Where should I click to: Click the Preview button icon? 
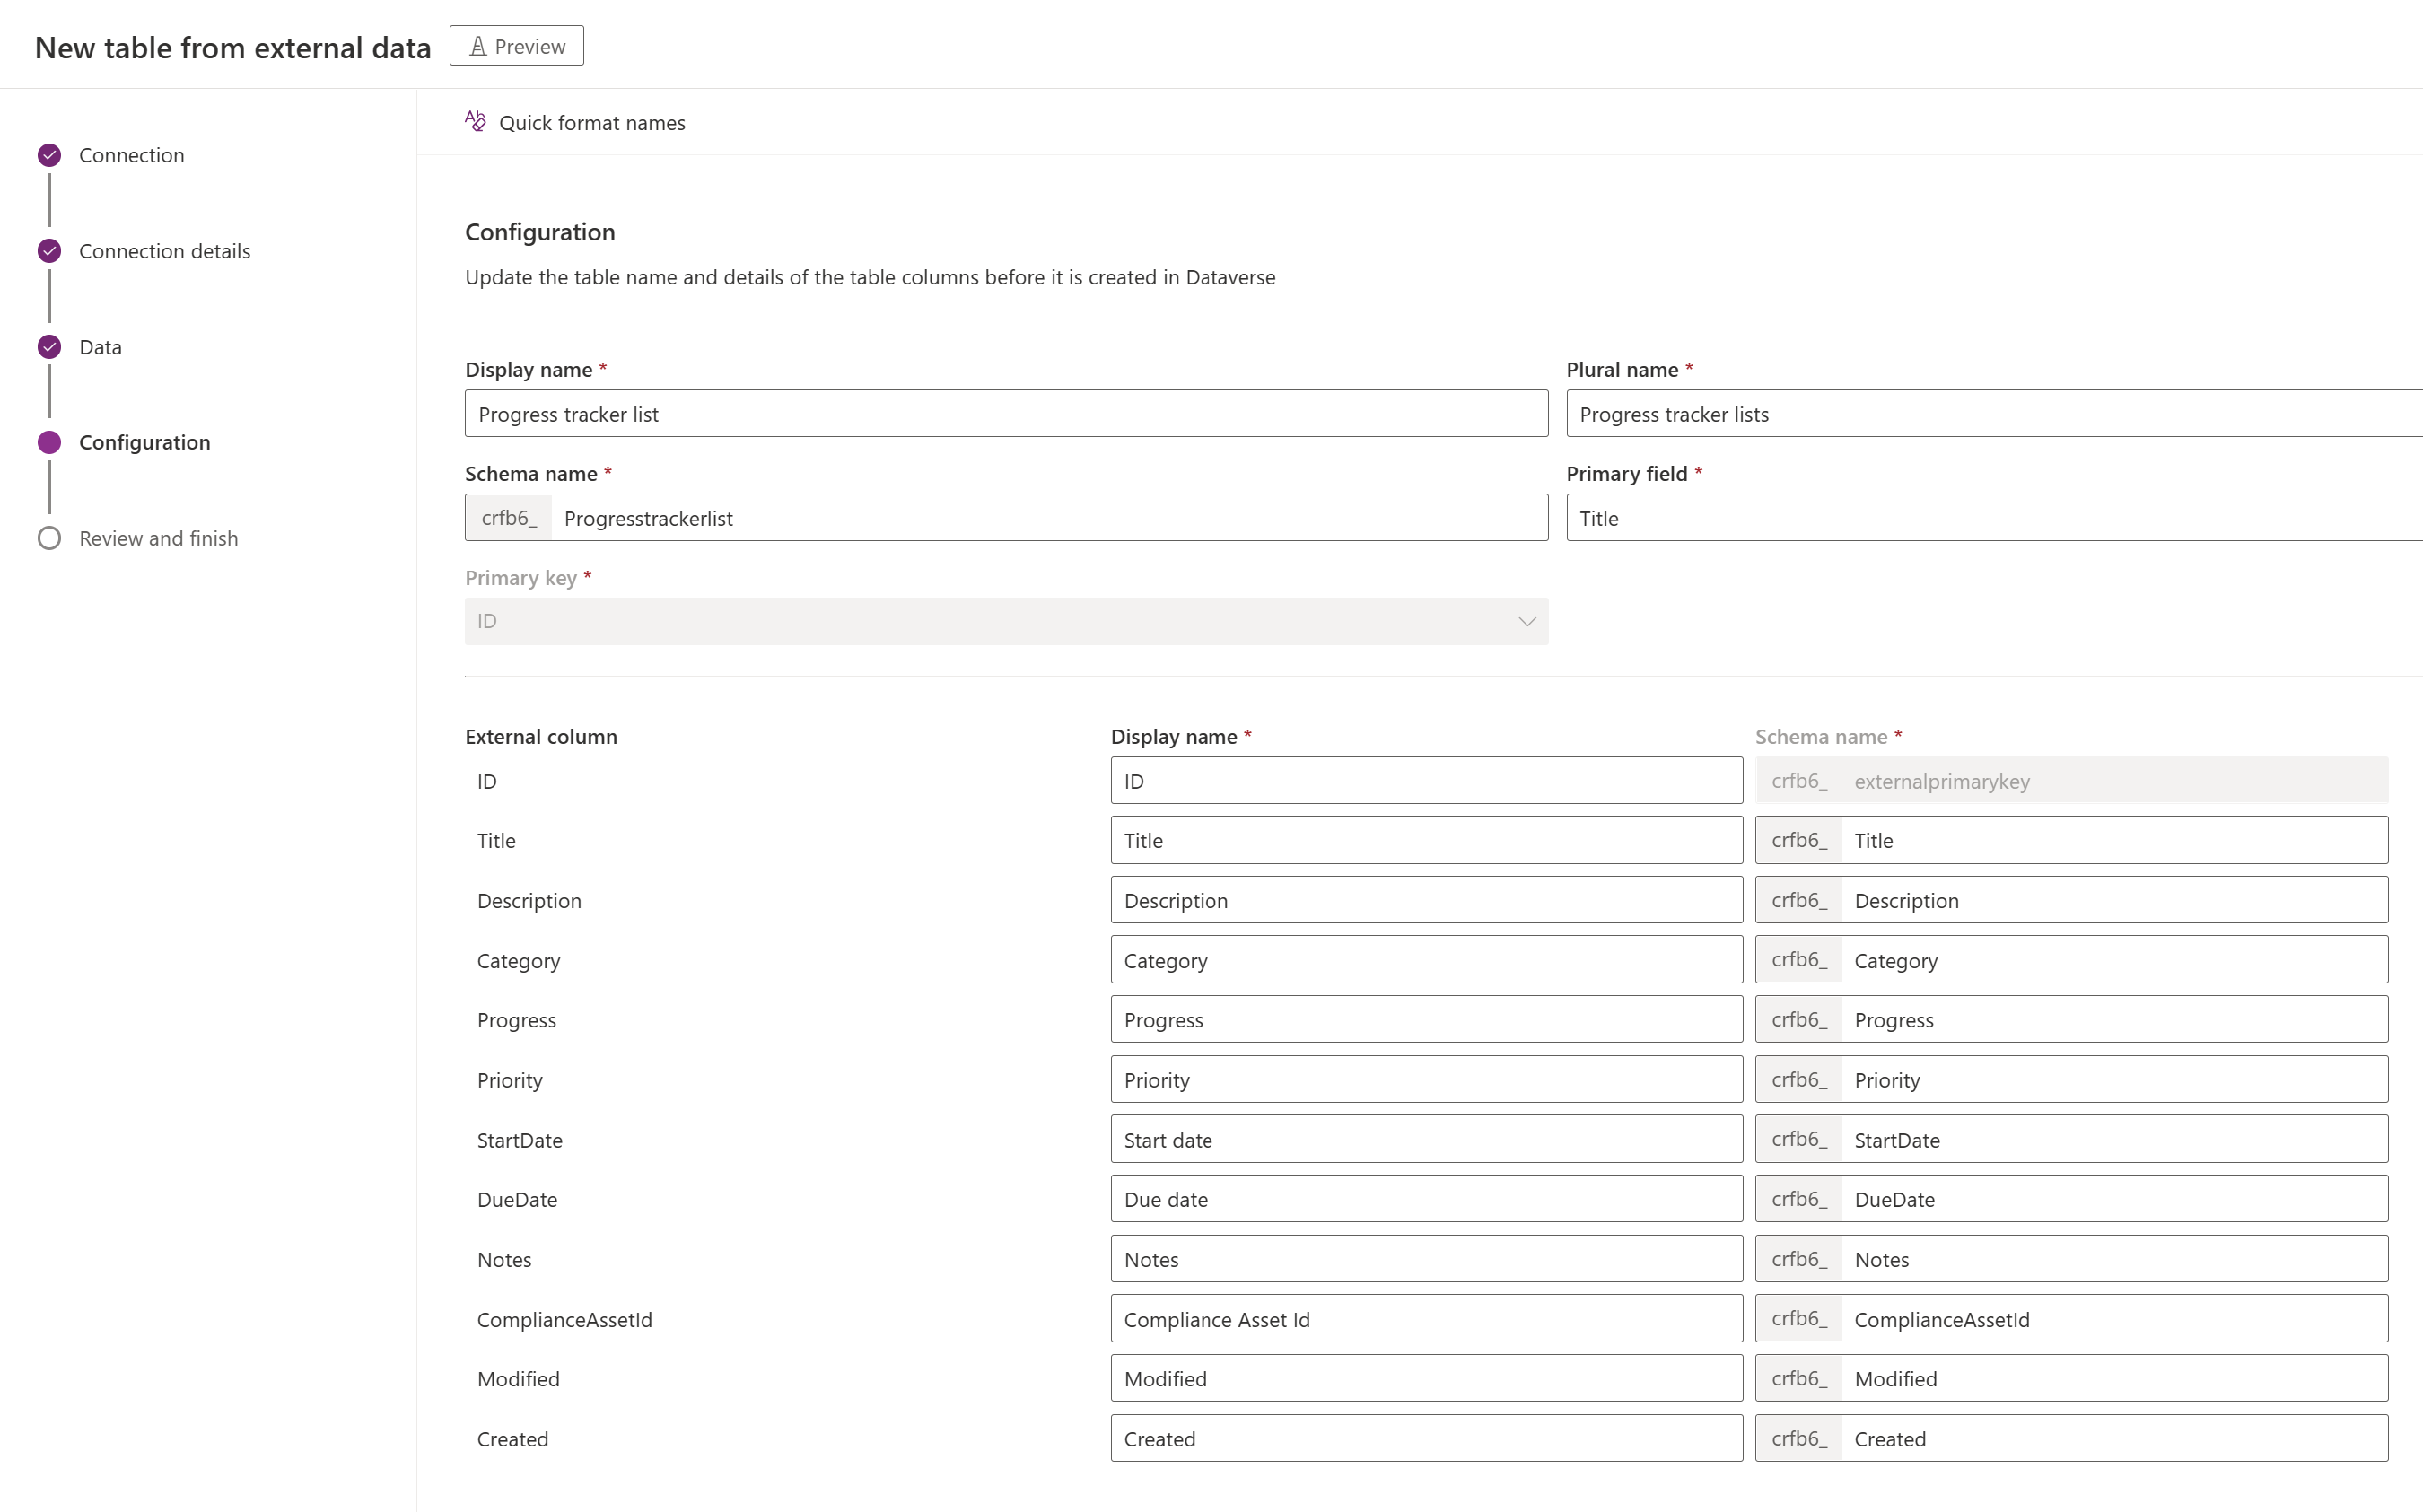coord(479,45)
